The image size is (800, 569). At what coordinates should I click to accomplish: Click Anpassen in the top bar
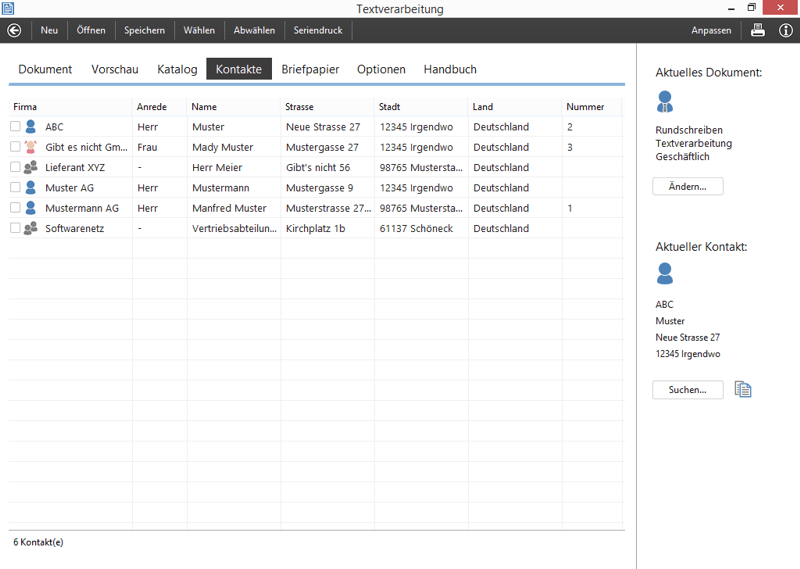pyautogui.click(x=711, y=30)
